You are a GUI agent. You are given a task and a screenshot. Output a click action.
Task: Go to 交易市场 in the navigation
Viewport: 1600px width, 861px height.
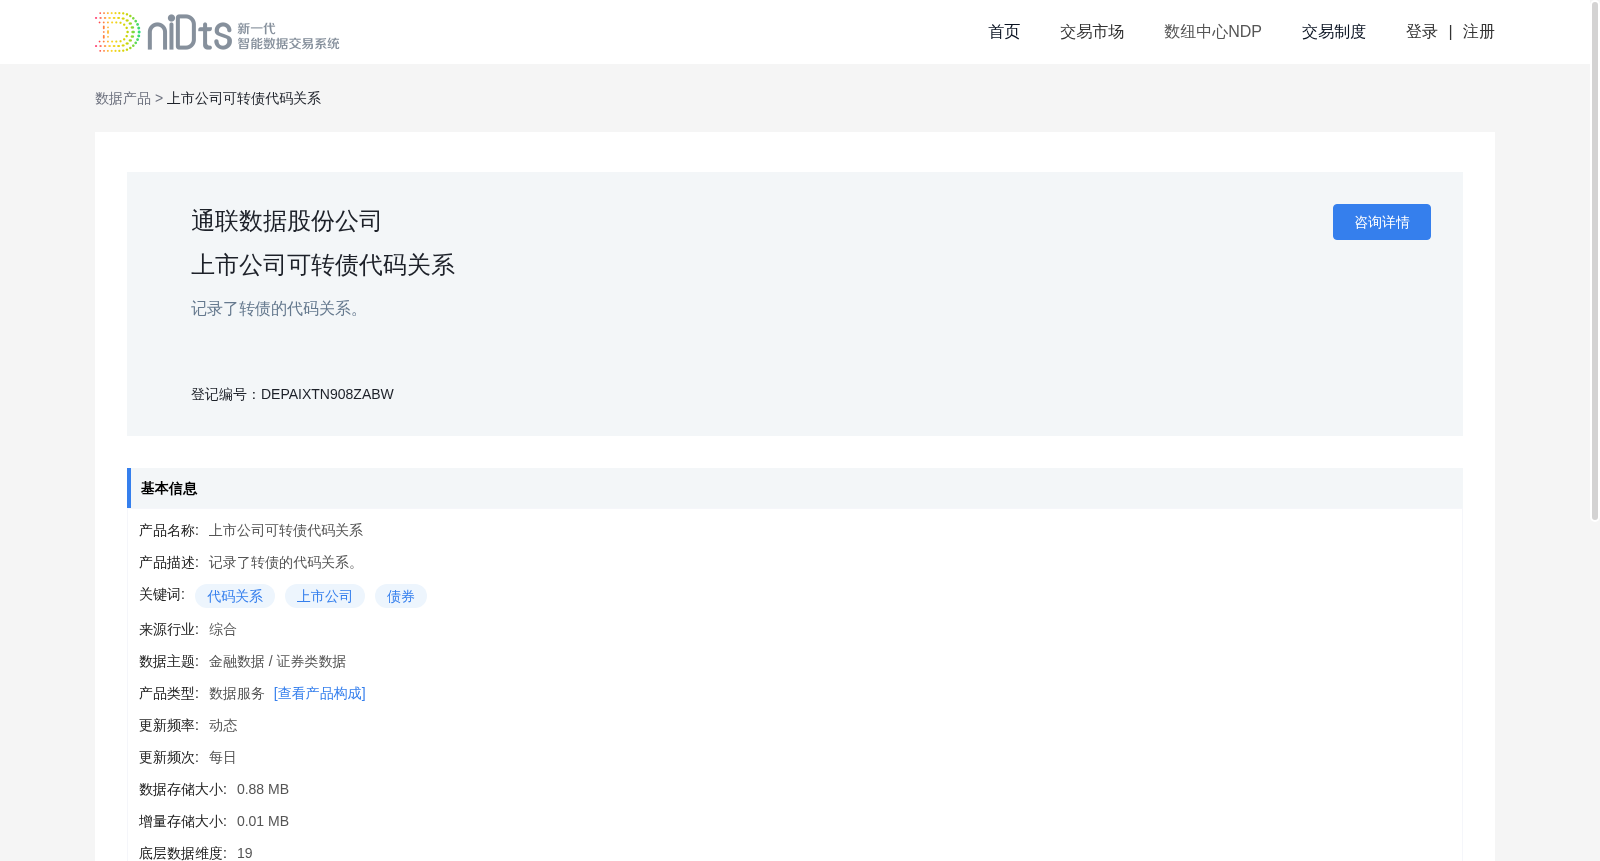(1092, 32)
